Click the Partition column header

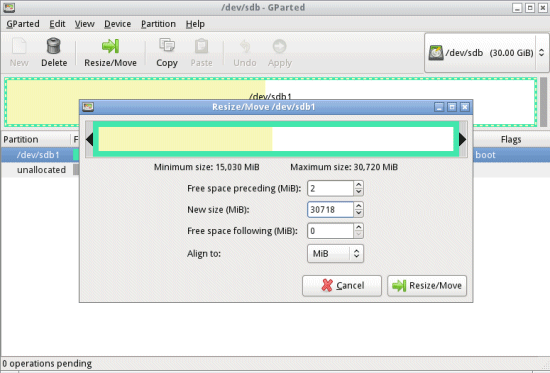coord(36,139)
